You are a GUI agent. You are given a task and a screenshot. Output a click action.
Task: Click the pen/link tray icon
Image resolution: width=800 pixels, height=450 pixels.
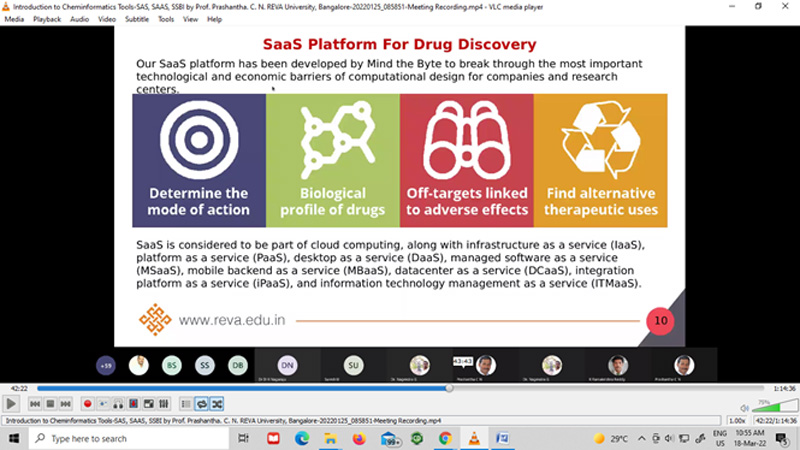coord(701,439)
